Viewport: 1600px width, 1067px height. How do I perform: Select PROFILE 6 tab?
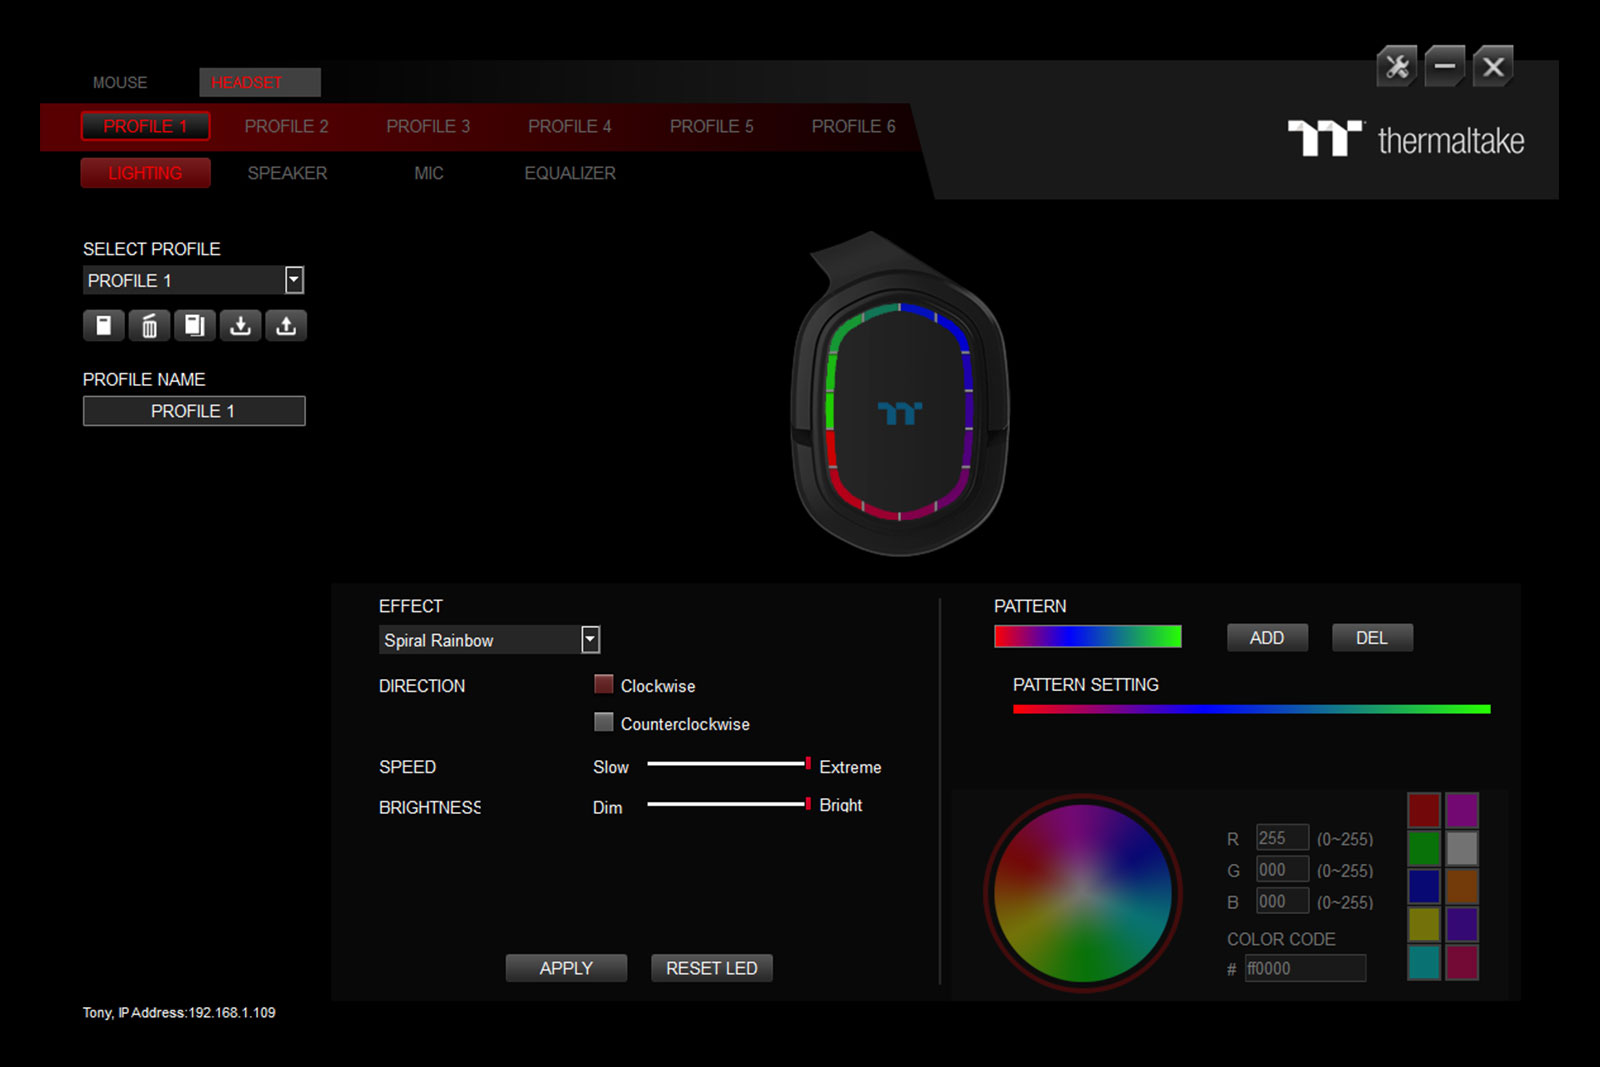click(x=854, y=126)
